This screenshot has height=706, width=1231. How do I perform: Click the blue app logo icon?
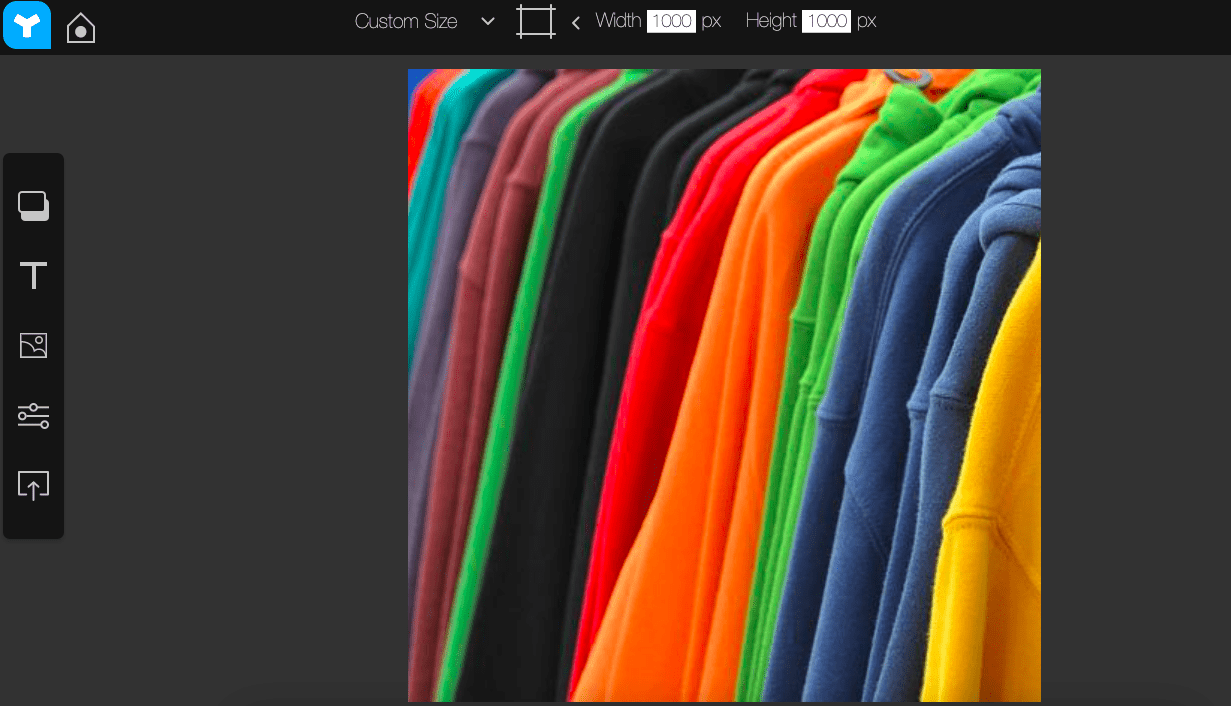(27, 27)
